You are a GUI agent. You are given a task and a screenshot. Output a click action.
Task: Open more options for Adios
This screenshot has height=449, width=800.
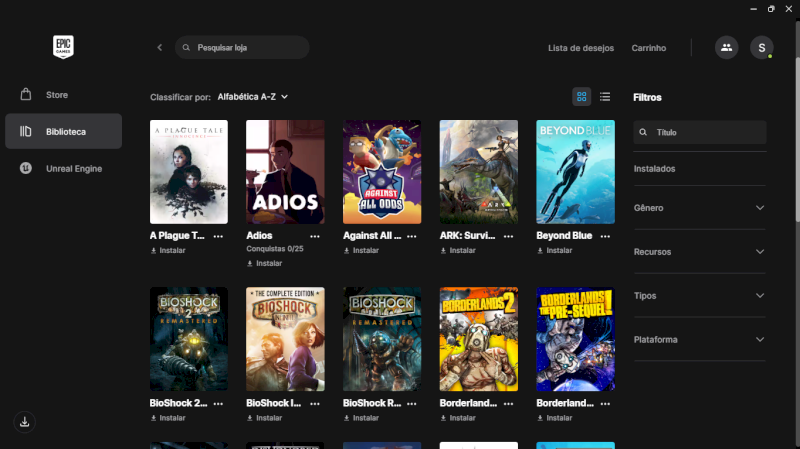pos(315,236)
